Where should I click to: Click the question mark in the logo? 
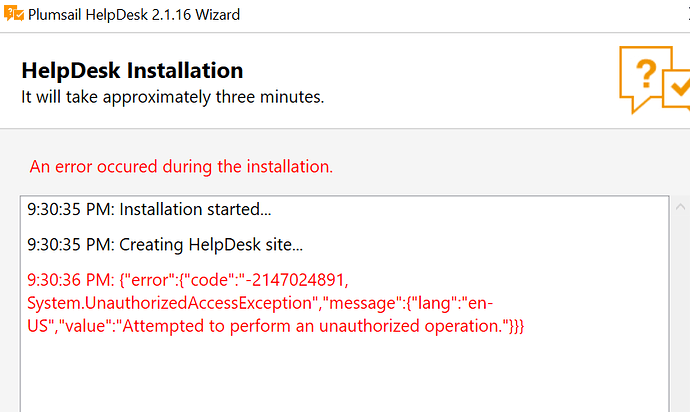646,73
